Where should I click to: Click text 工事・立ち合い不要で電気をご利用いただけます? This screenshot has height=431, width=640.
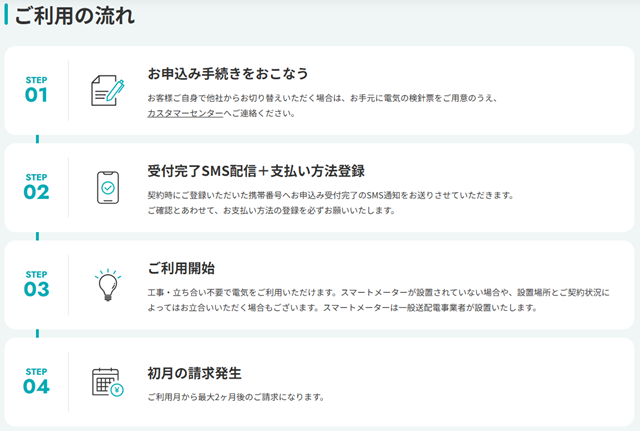(242, 292)
